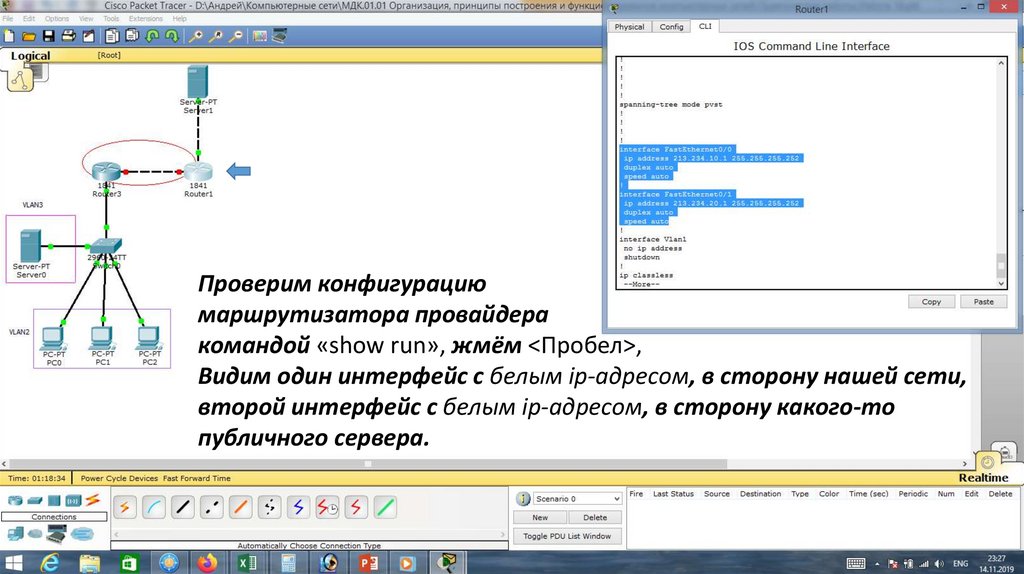Click Delete scenario button
Image resolution: width=1024 pixels, height=574 pixels.
[595, 517]
